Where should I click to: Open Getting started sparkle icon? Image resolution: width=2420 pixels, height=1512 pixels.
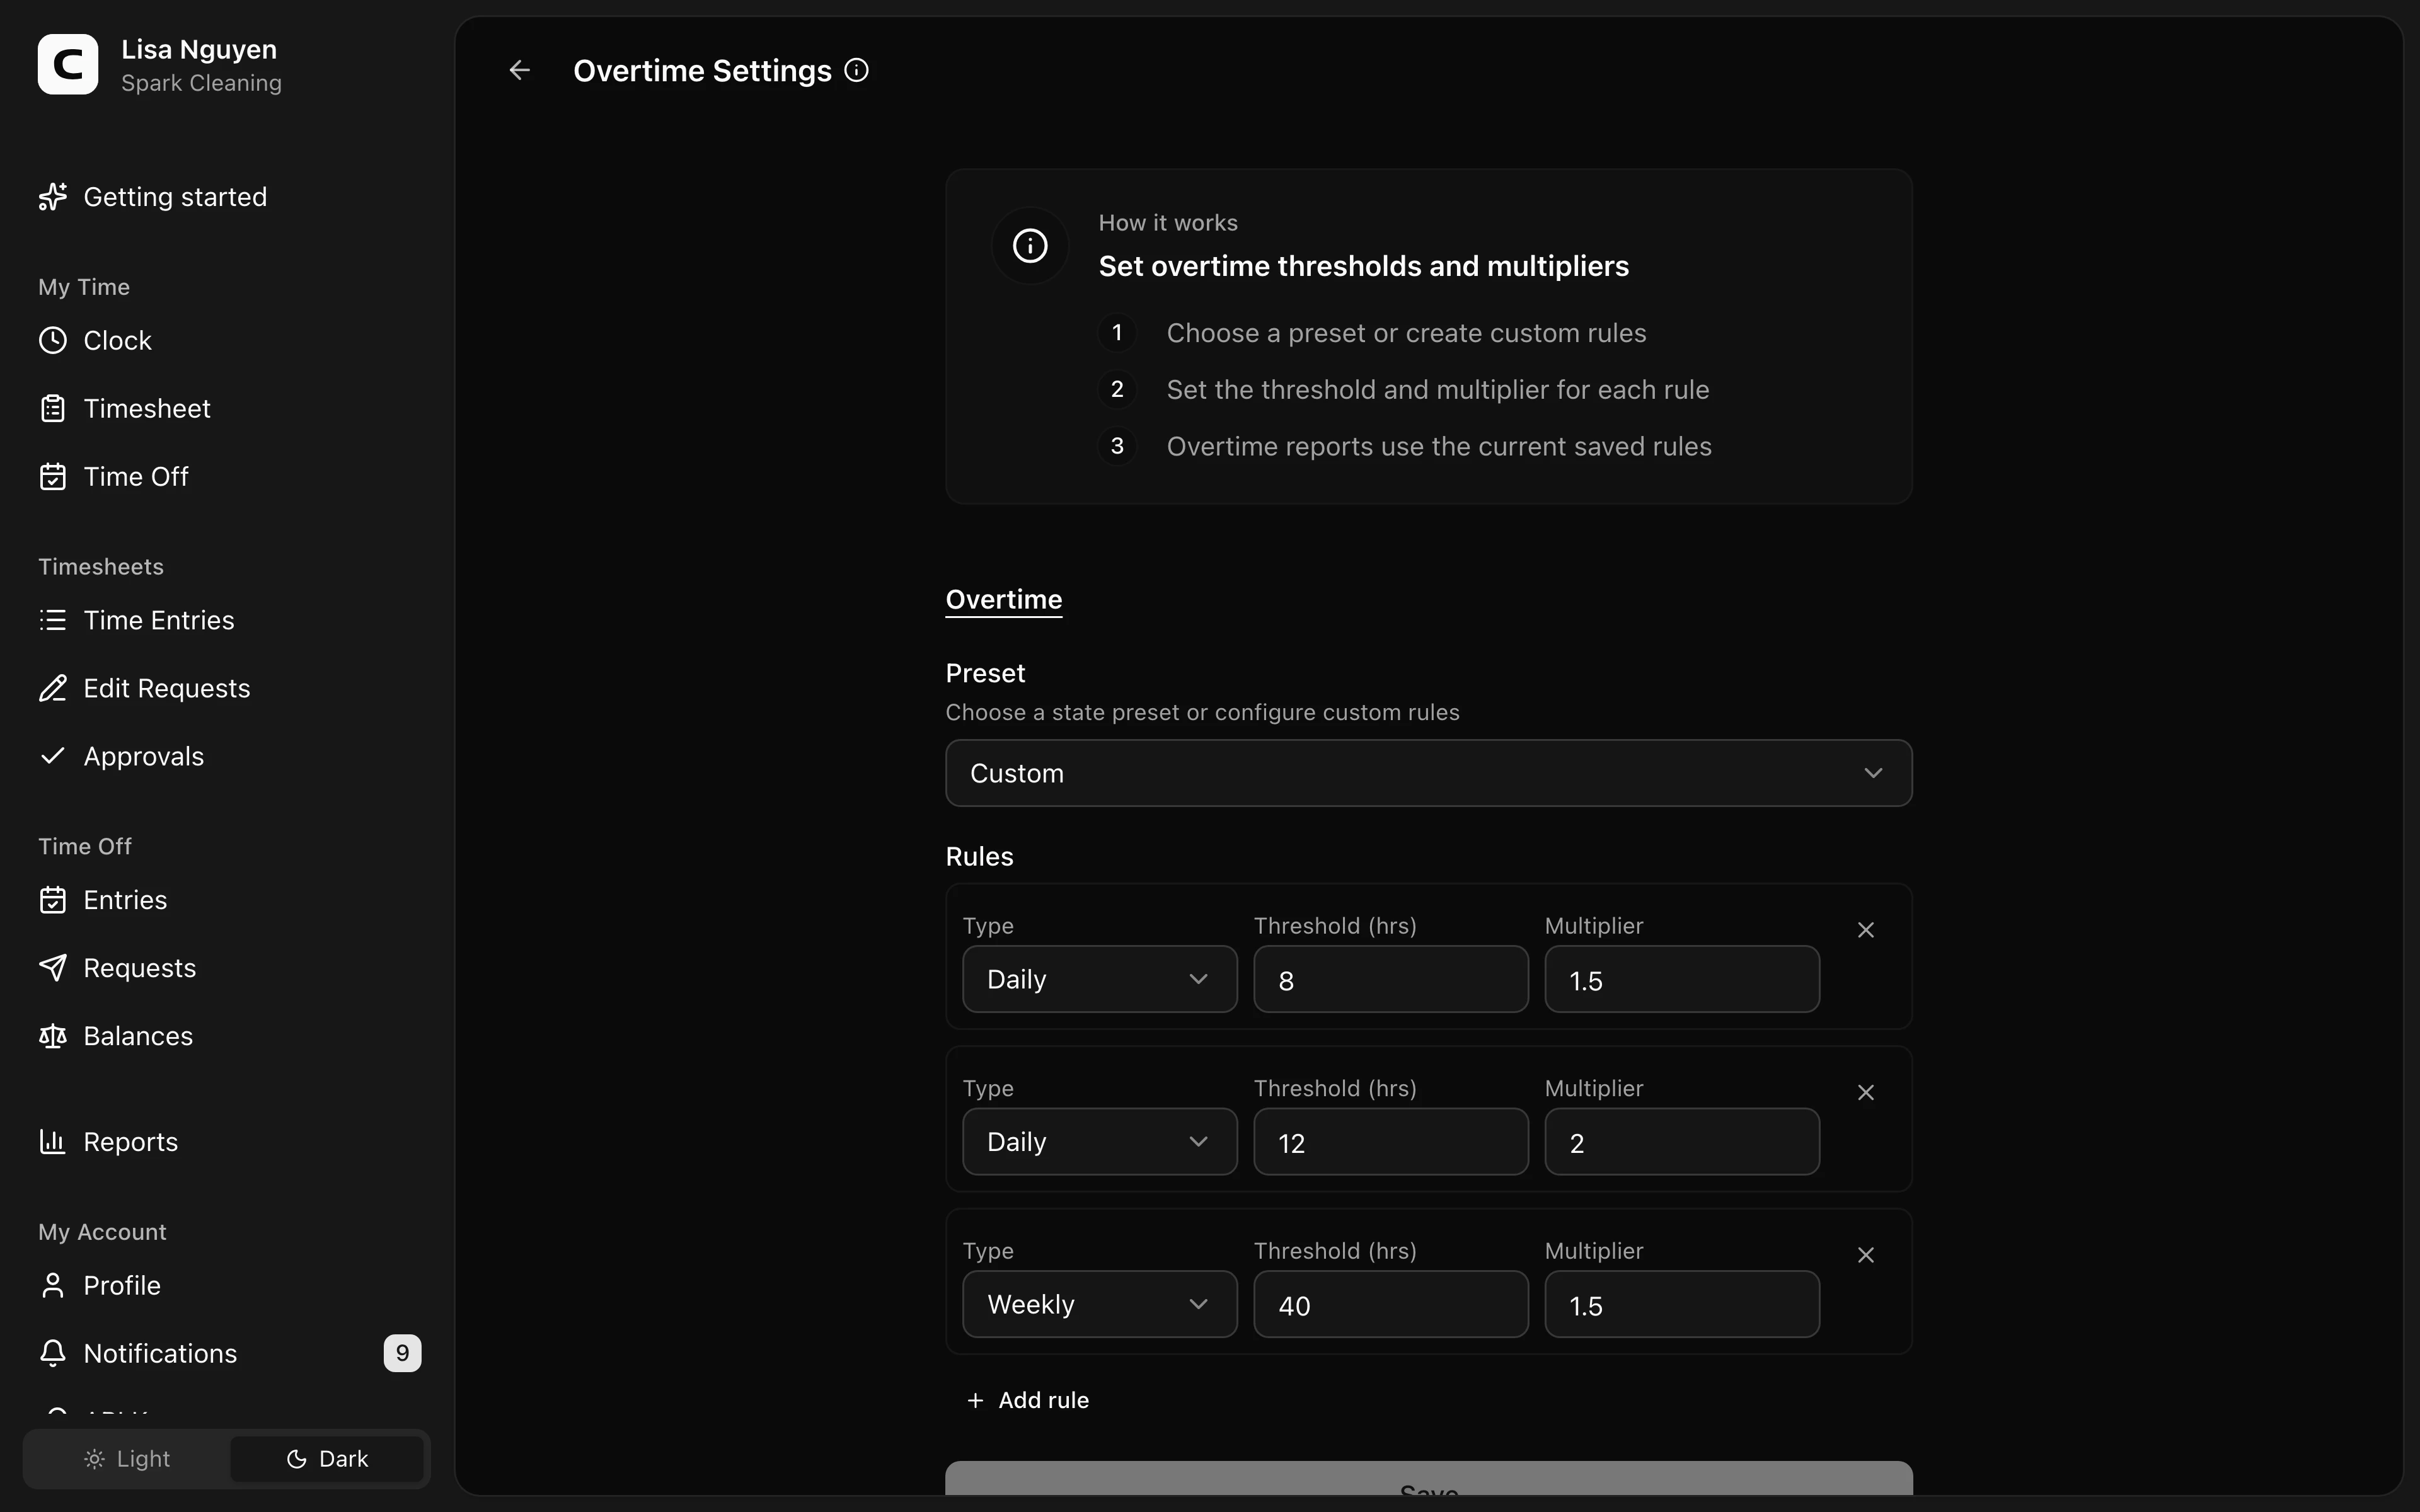tap(53, 197)
